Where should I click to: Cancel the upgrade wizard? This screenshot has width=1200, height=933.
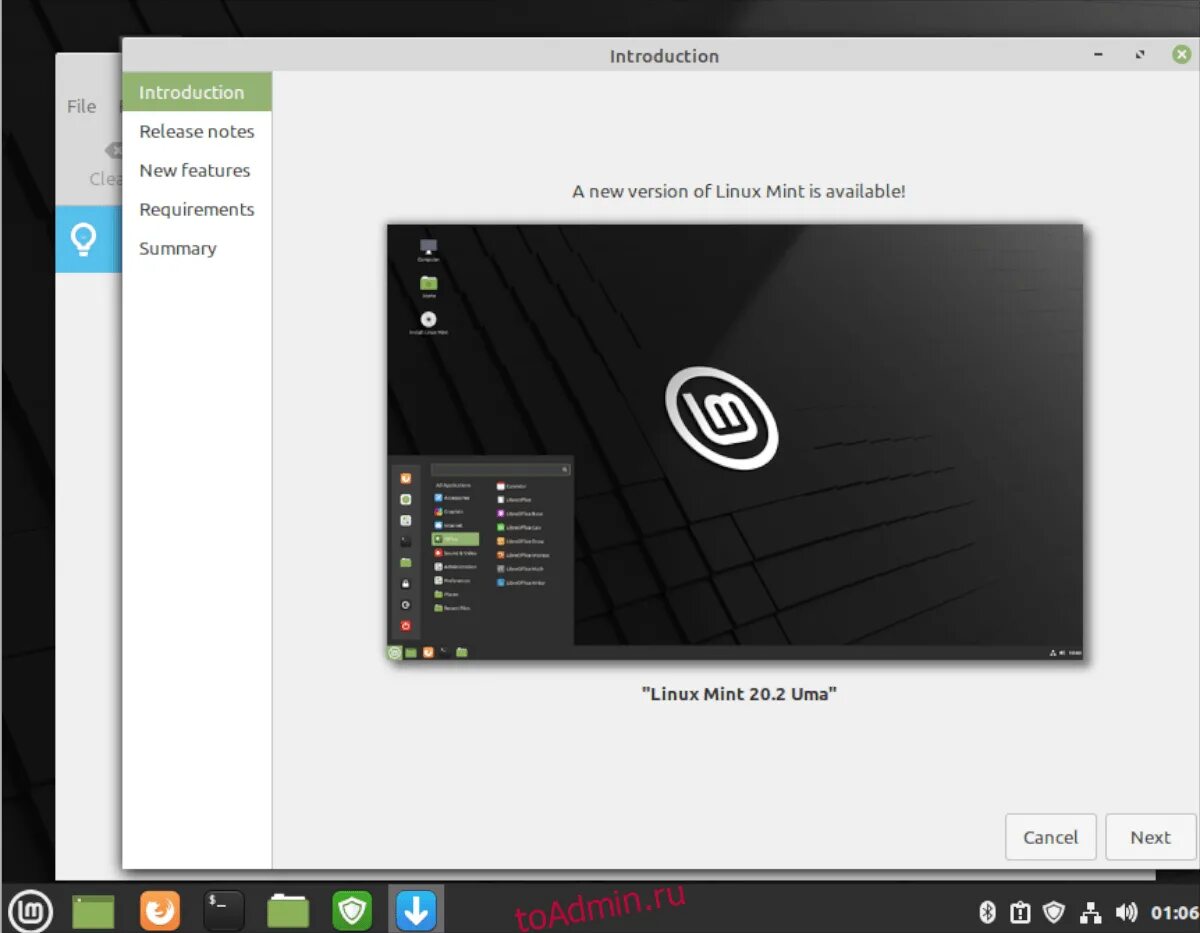pyautogui.click(x=1051, y=837)
